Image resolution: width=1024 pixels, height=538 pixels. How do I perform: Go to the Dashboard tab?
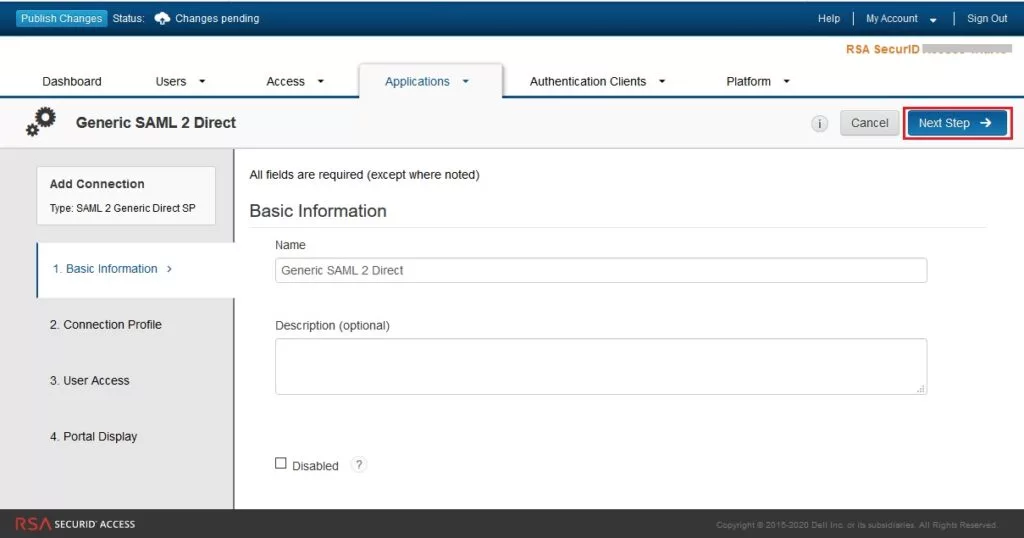click(72, 82)
